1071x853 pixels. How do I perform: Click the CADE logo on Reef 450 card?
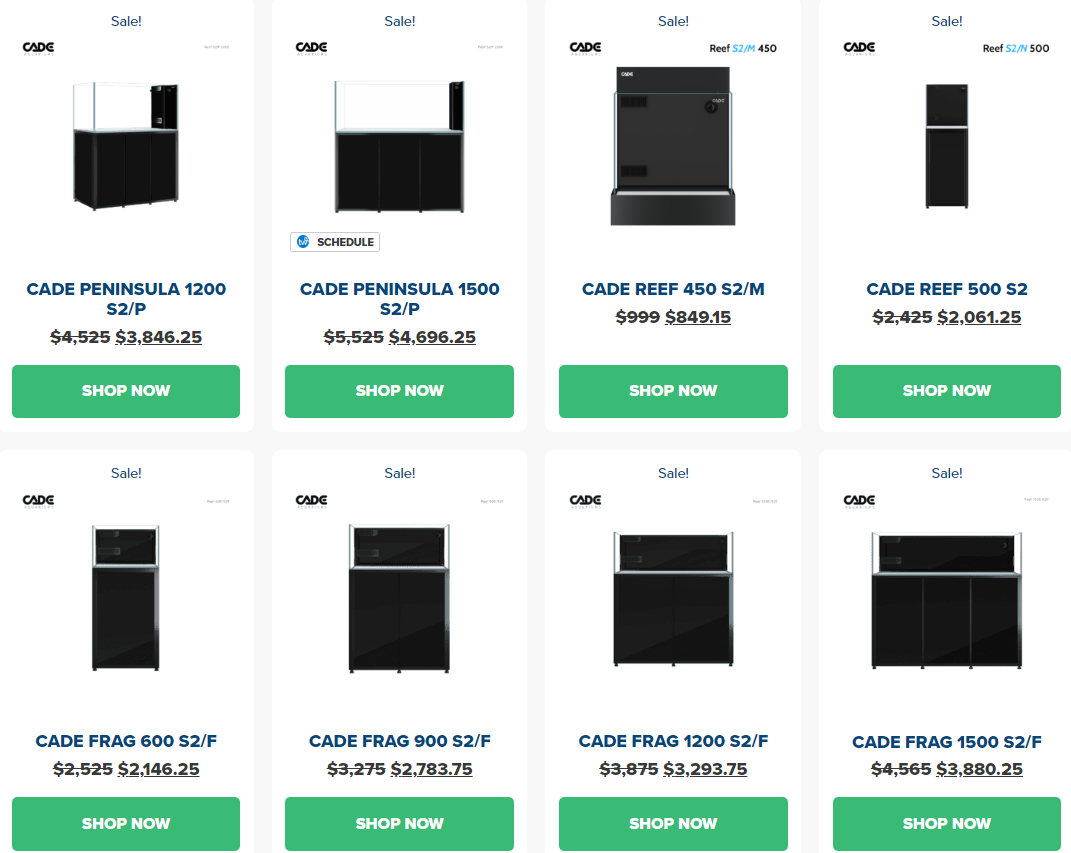coord(585,48)
